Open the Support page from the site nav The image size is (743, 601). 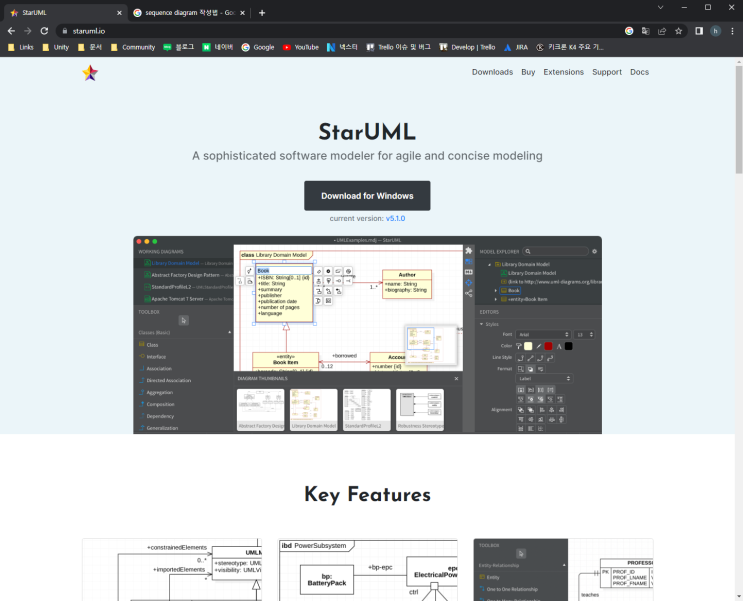(607, 72)
